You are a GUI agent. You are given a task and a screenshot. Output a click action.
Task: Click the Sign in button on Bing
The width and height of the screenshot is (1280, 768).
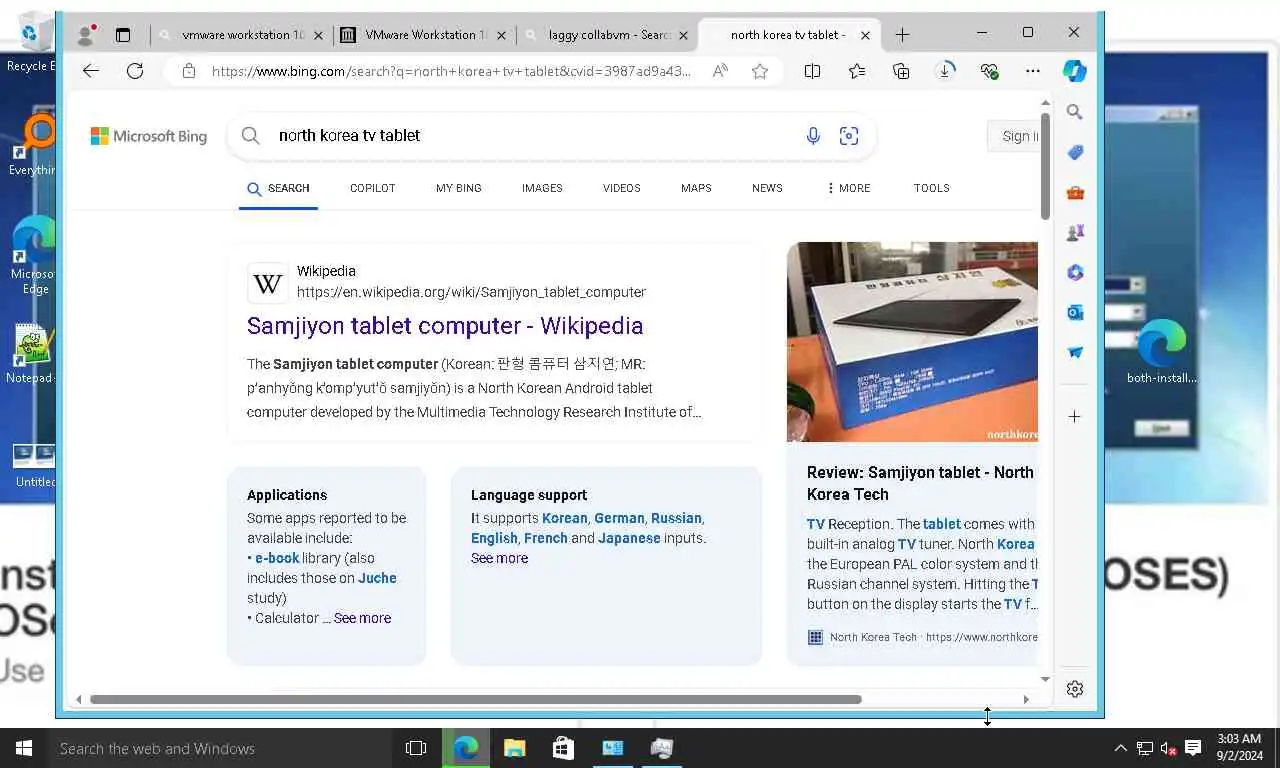click(x=1014, y=136)
